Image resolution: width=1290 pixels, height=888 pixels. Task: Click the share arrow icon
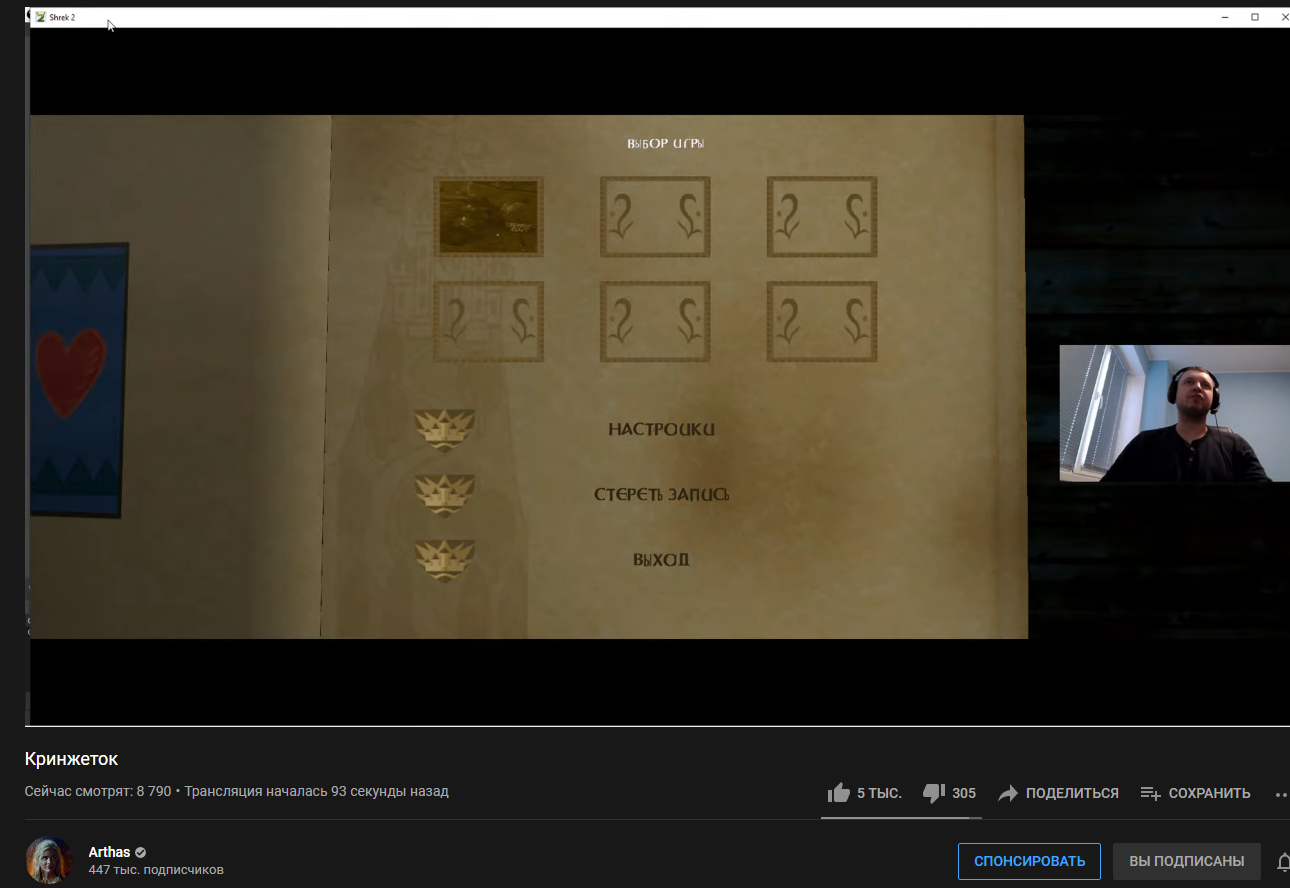tap(1008, 793)
